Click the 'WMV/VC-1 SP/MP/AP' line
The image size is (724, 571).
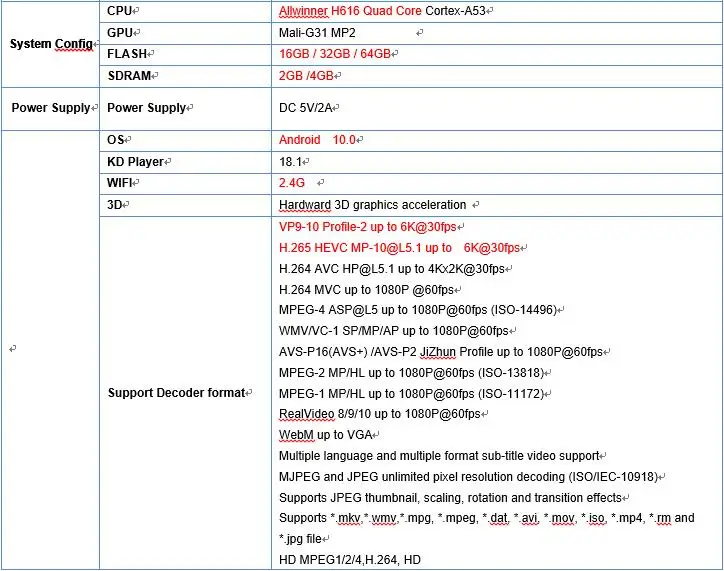tap(394, 331)
